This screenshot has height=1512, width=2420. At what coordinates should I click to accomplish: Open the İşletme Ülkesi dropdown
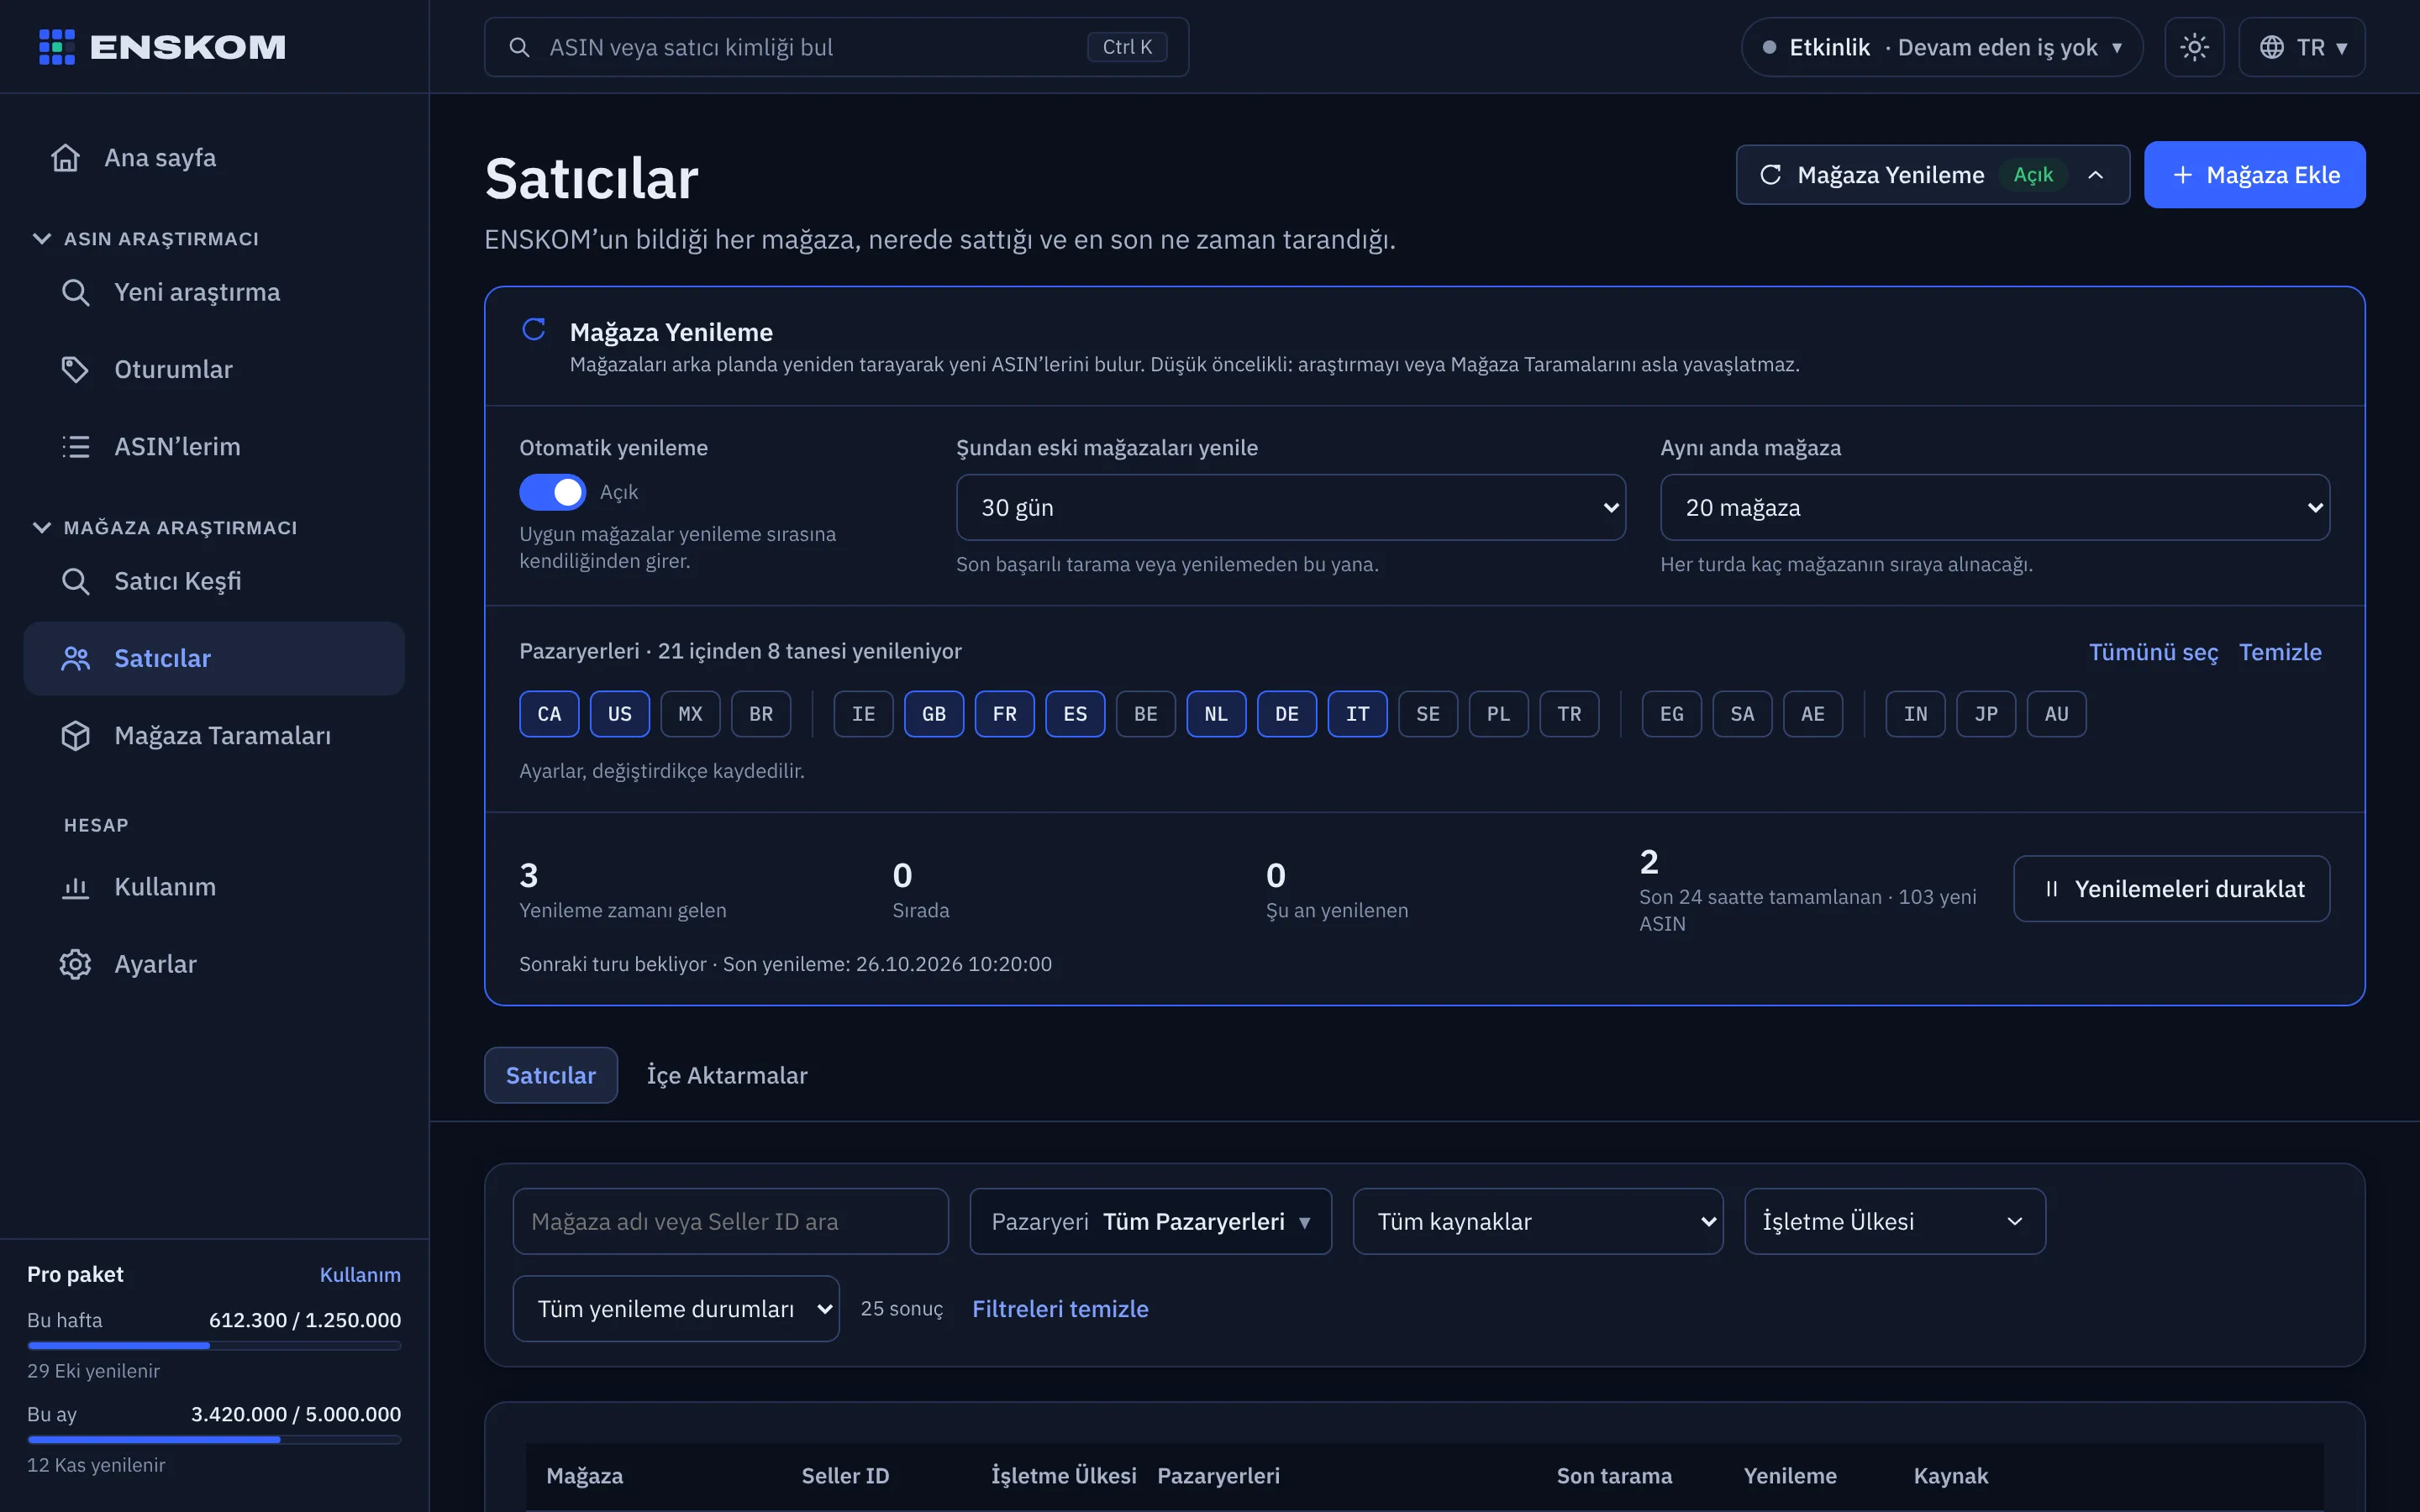click(1895, 1221)
